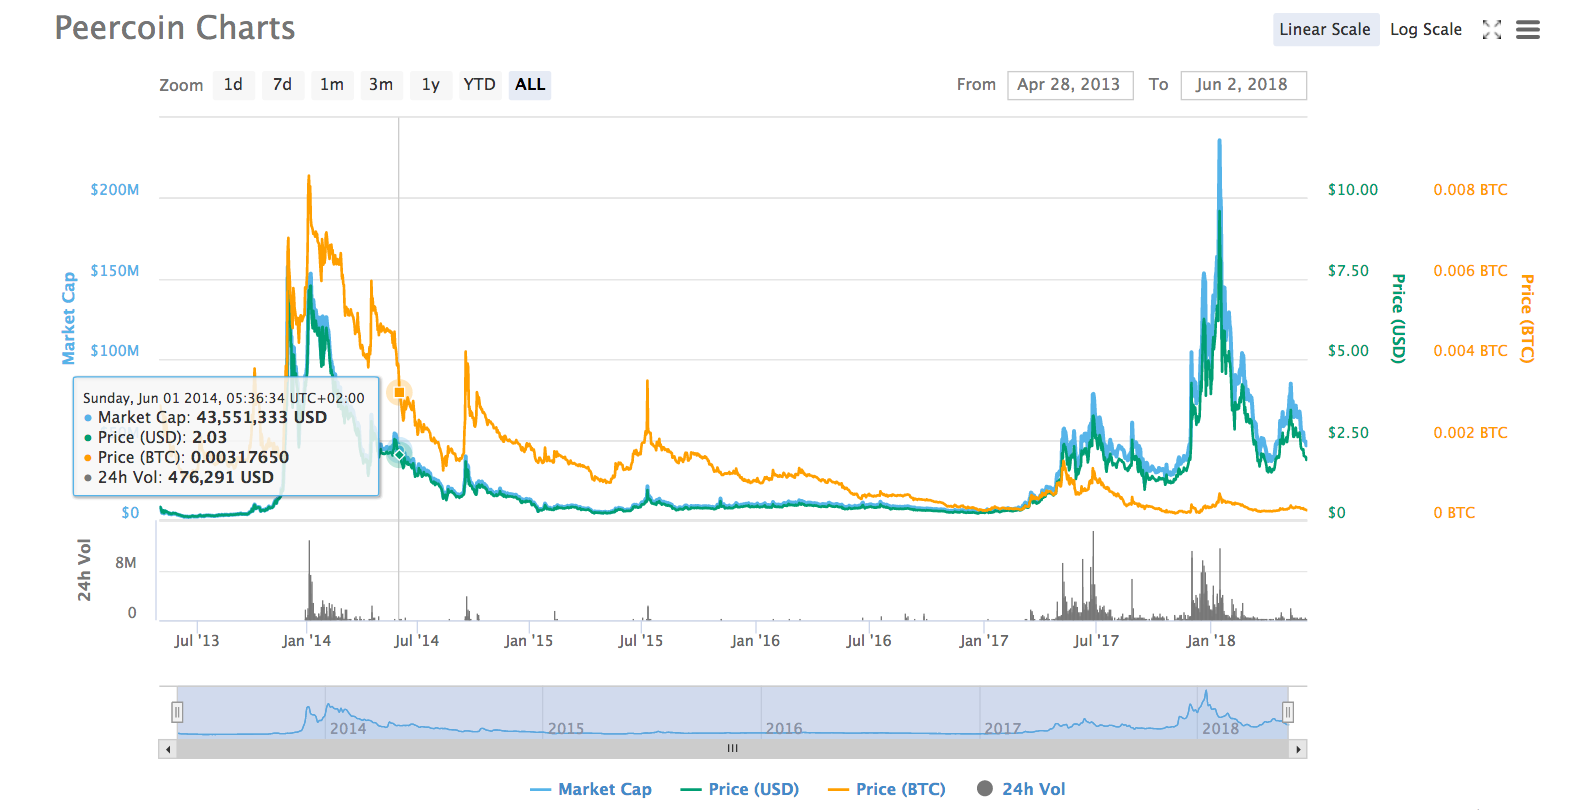Set zoom to 3m
1580x810 pixels.
pyautogui.click(x=381, y=85)
